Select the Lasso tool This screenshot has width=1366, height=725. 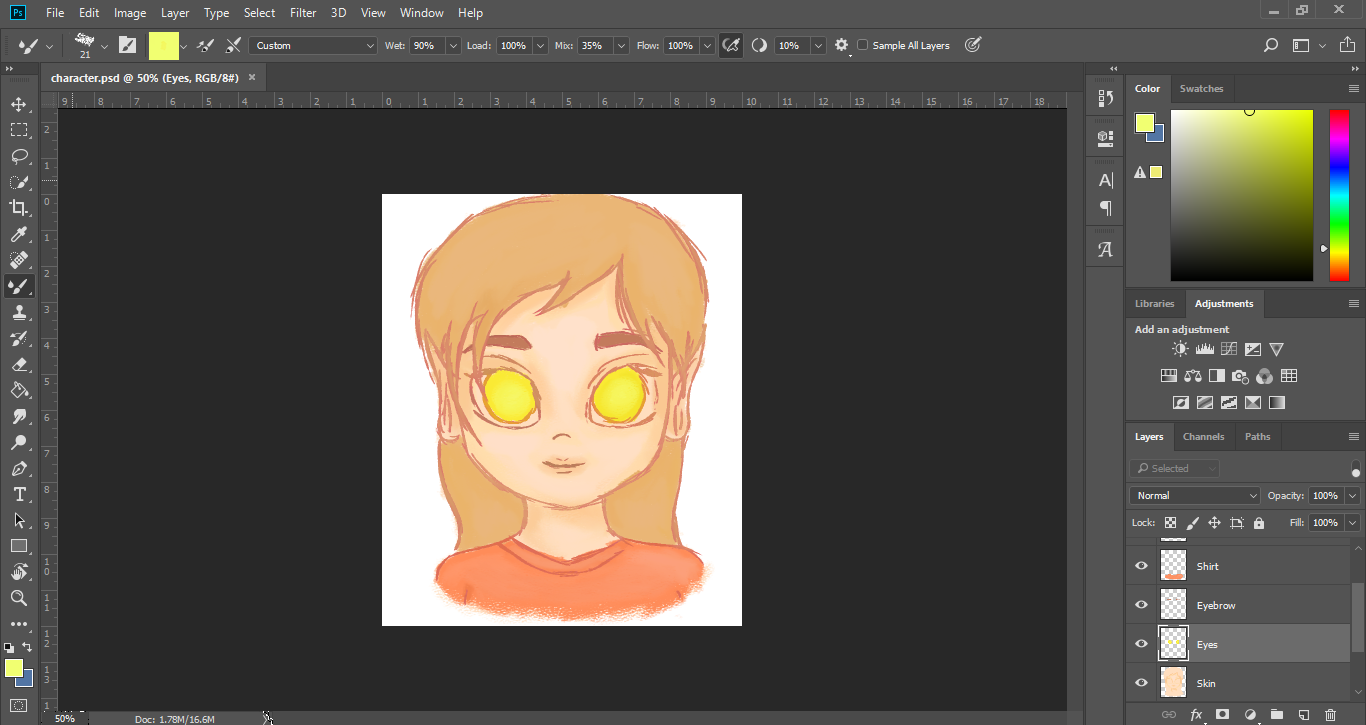(x=19, y=156)
